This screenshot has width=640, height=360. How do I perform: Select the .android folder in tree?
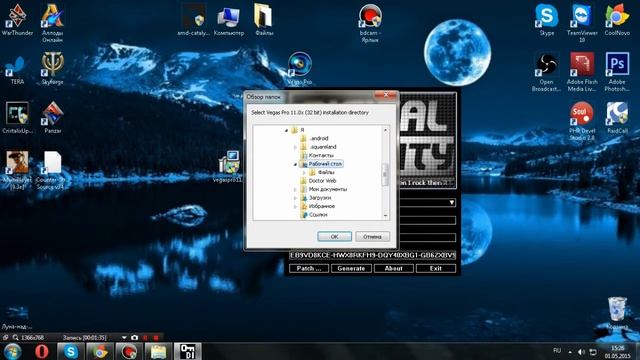[x=318, y=138]
